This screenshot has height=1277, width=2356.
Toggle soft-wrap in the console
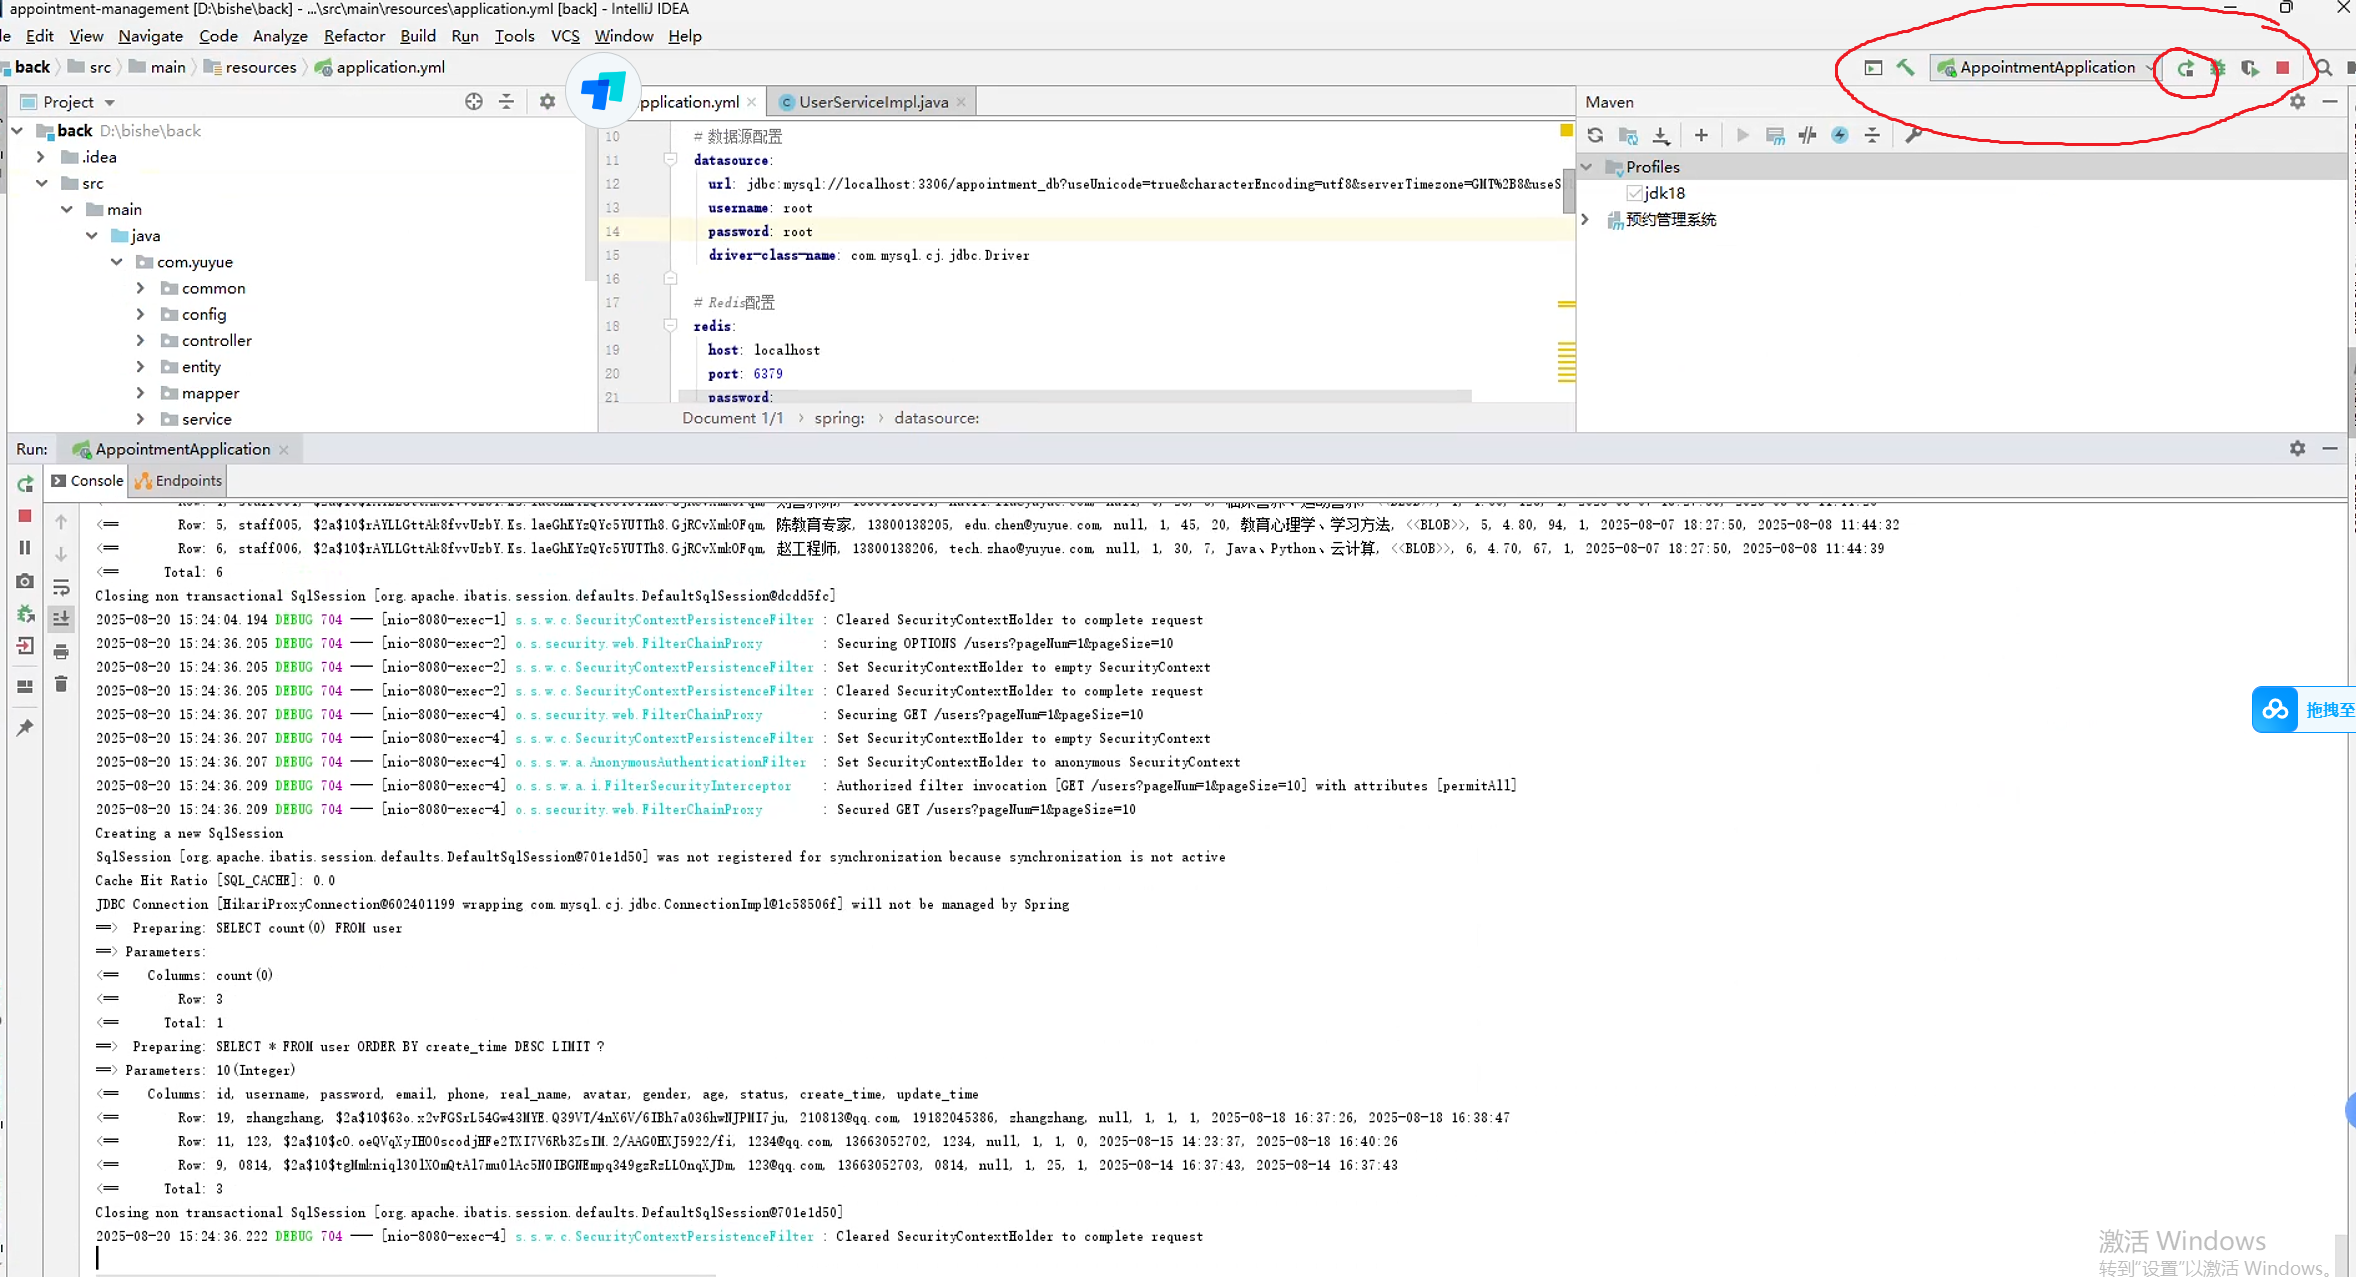point(61,587)
